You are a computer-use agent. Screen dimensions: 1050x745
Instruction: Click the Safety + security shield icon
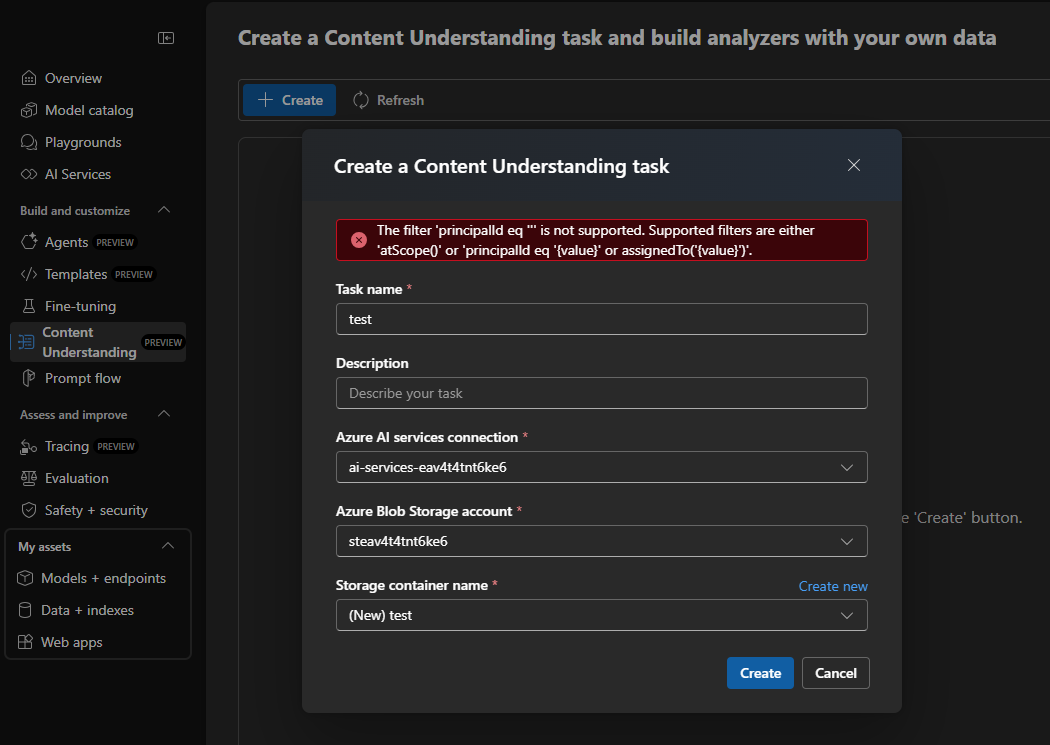point(29,510)
